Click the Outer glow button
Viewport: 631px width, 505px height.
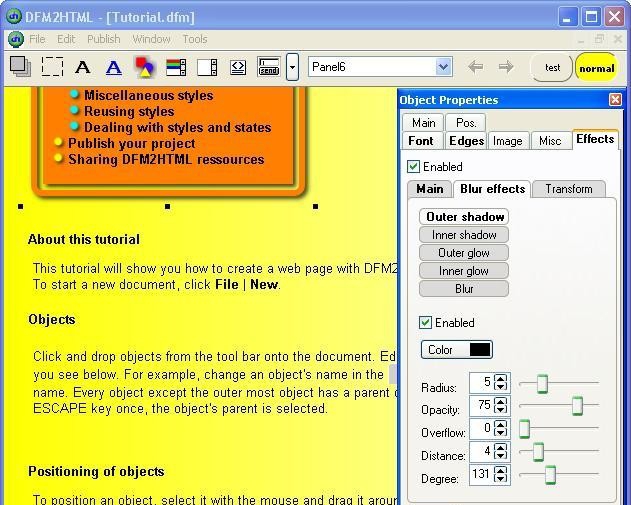pyautogui.click(x=463, y=253)
